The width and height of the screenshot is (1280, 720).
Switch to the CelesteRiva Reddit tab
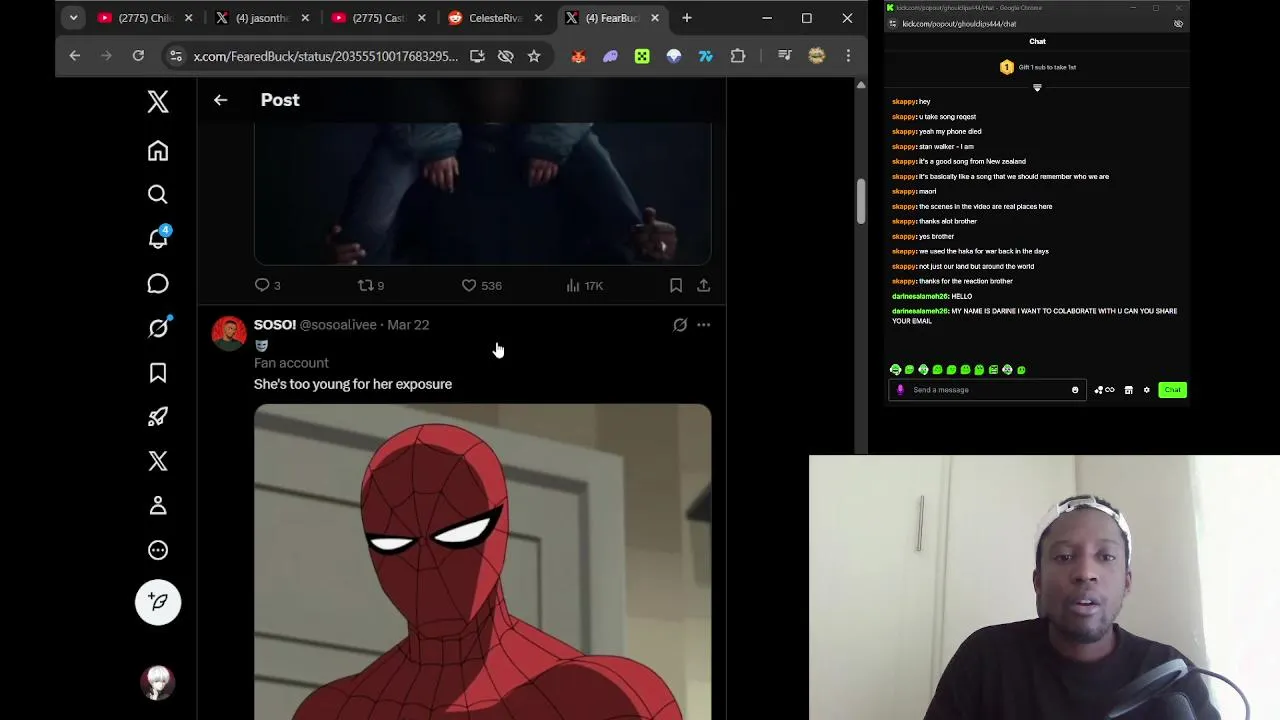pyautogui.click(x=496, y=18)
